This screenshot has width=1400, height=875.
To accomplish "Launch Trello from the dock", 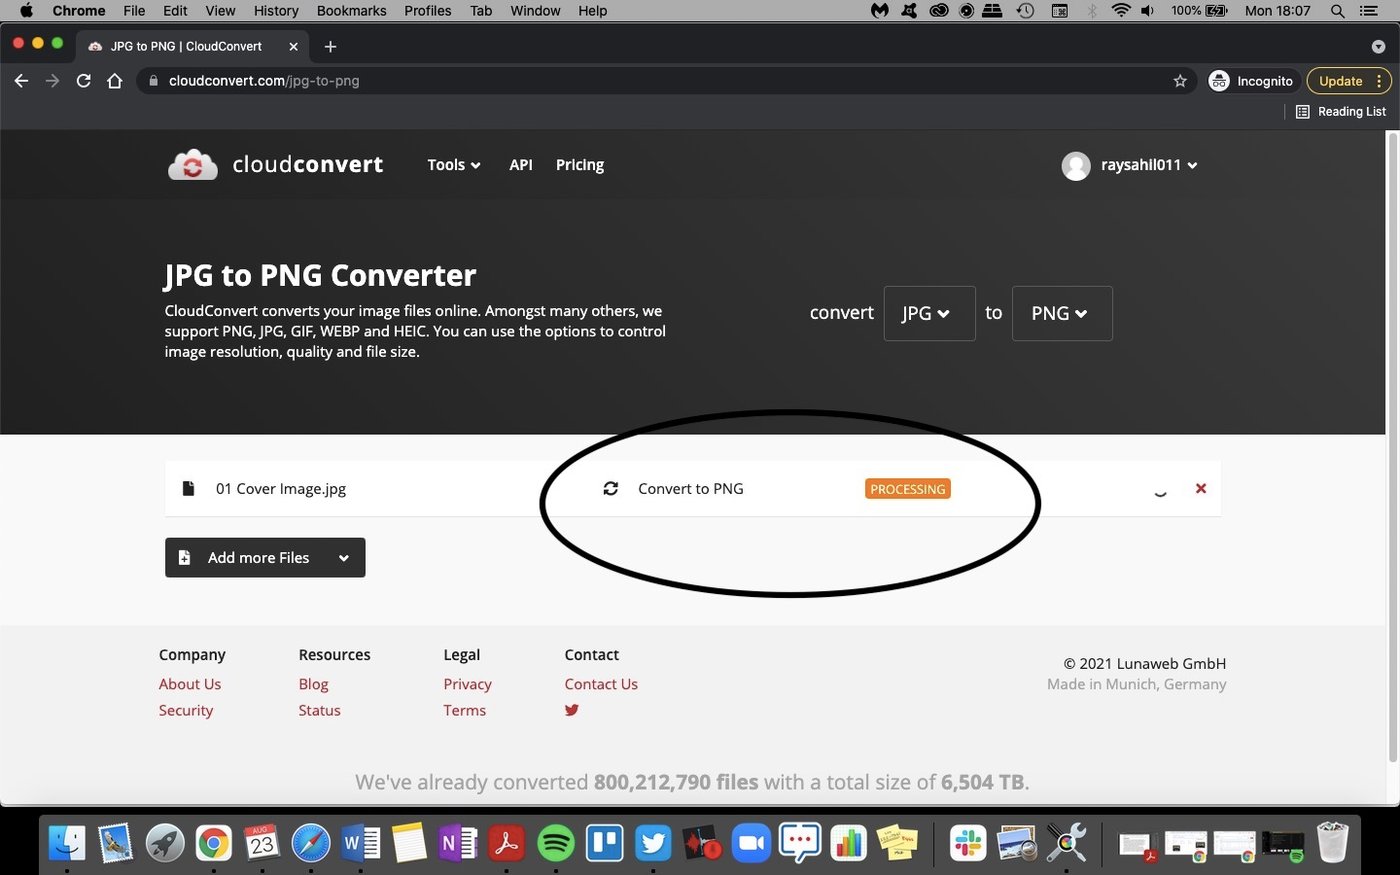I will pyautogui.click(x=604, y=843).
